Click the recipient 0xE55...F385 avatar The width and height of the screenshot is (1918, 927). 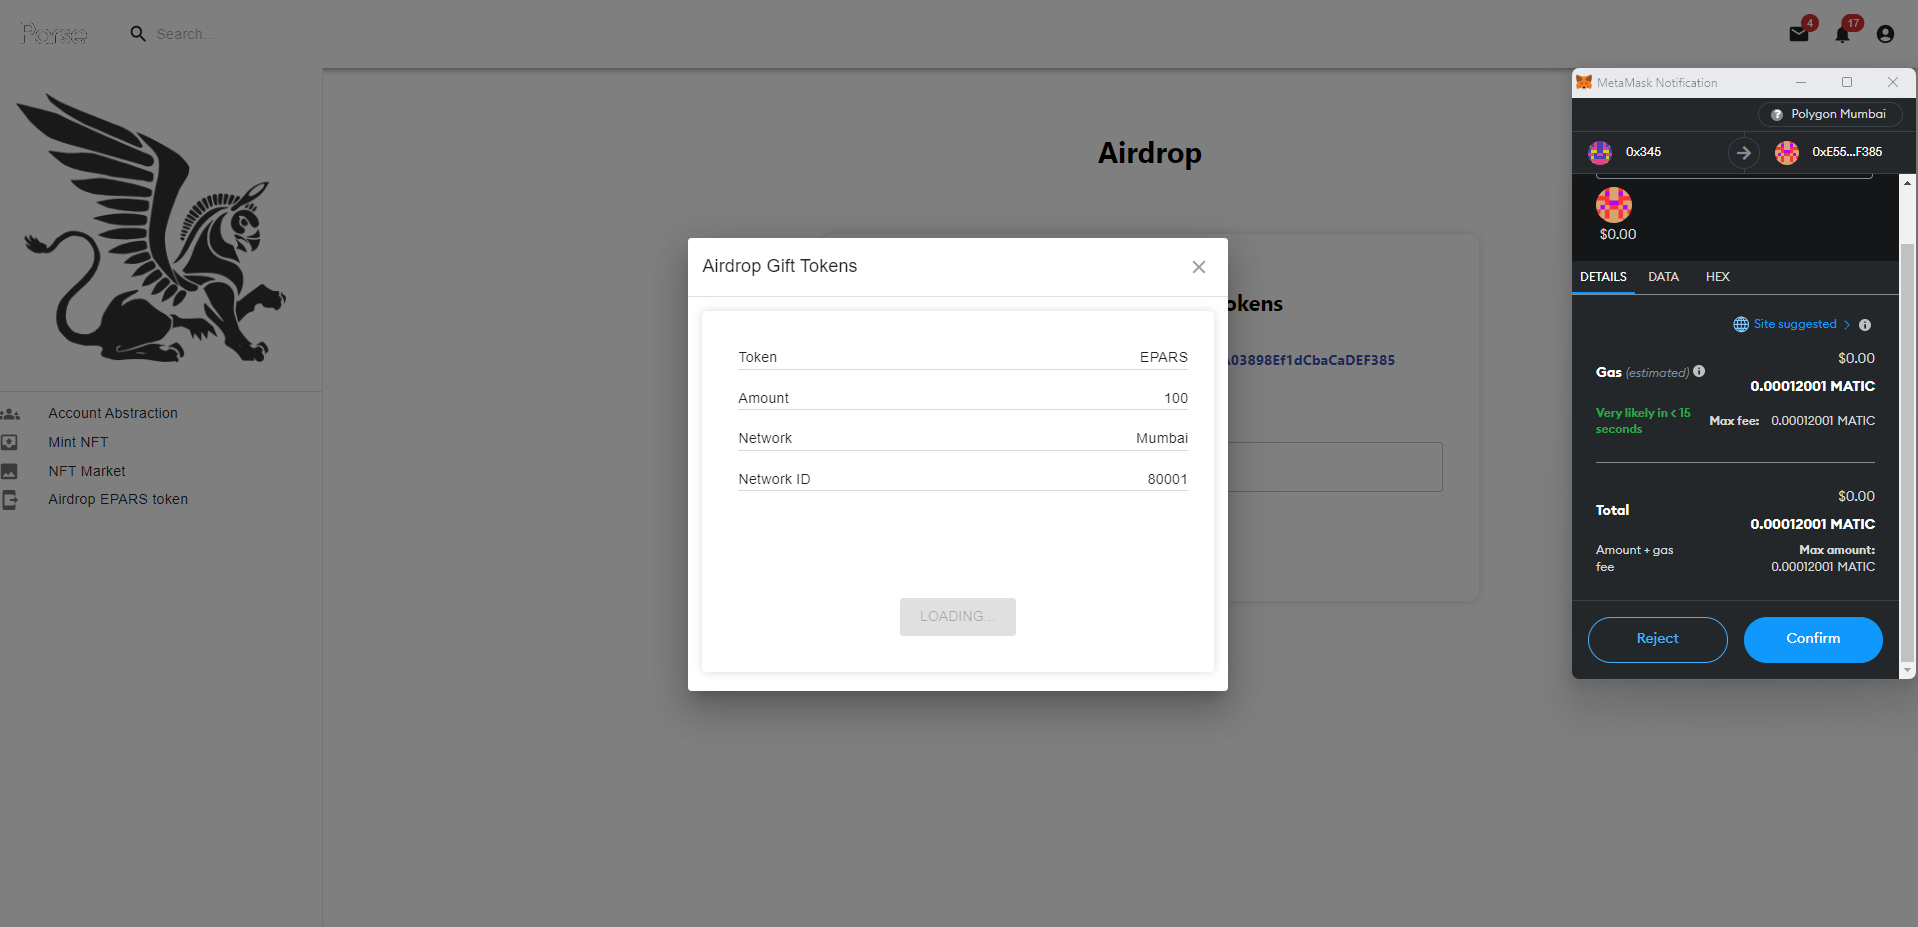[x=1787, y=152]
